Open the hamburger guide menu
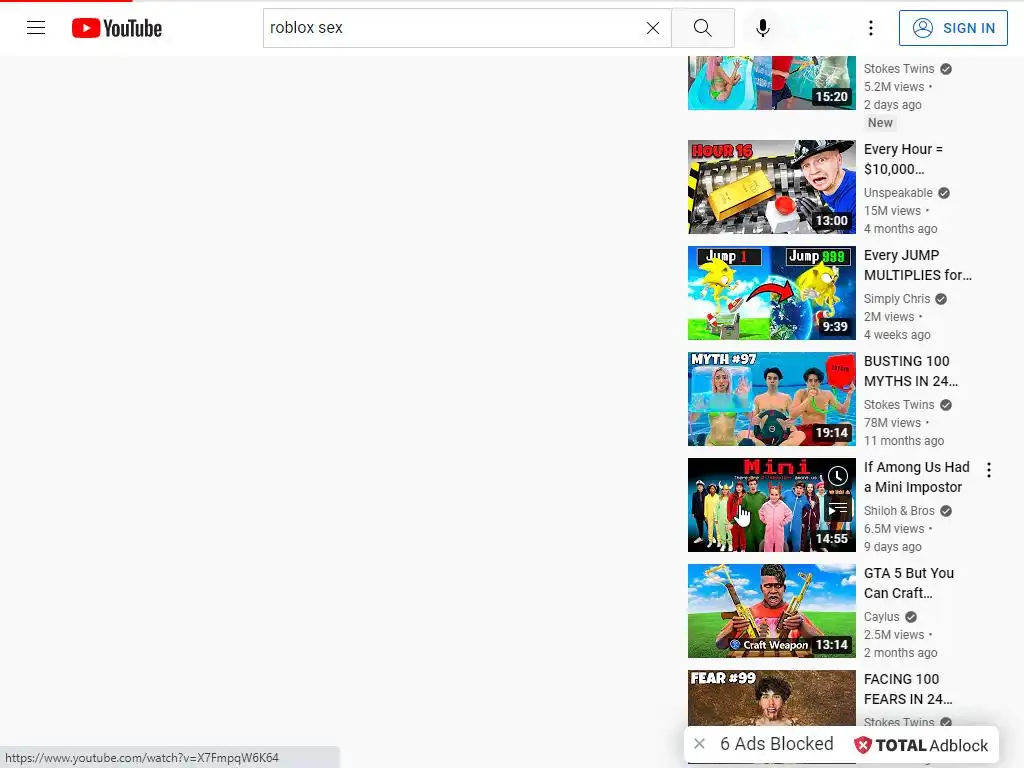 36,27
